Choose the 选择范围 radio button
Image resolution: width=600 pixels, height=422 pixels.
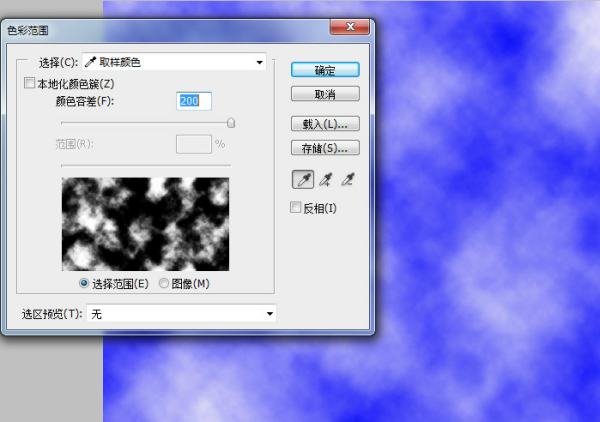84,283
